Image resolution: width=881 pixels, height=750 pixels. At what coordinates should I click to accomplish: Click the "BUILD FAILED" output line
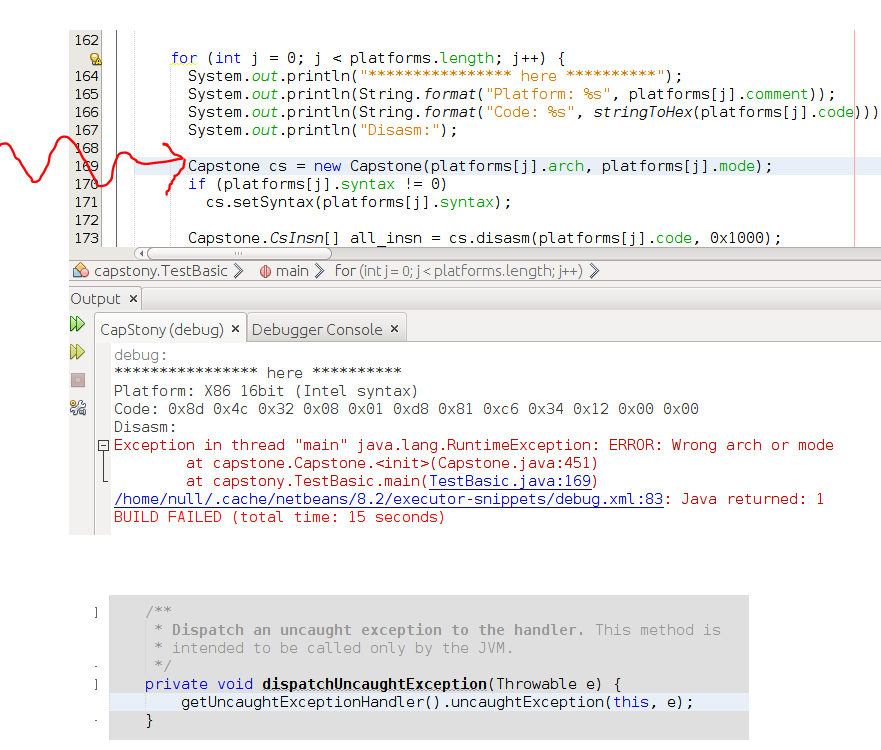point(279,517)
